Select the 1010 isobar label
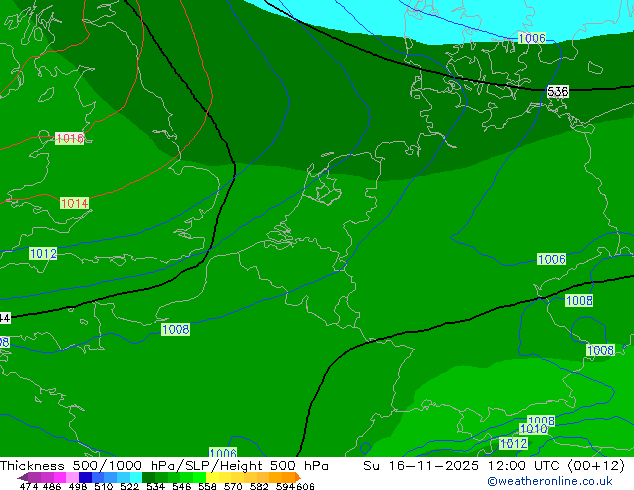Viewport: 634px width, 490px height. [x=533, y=429]
